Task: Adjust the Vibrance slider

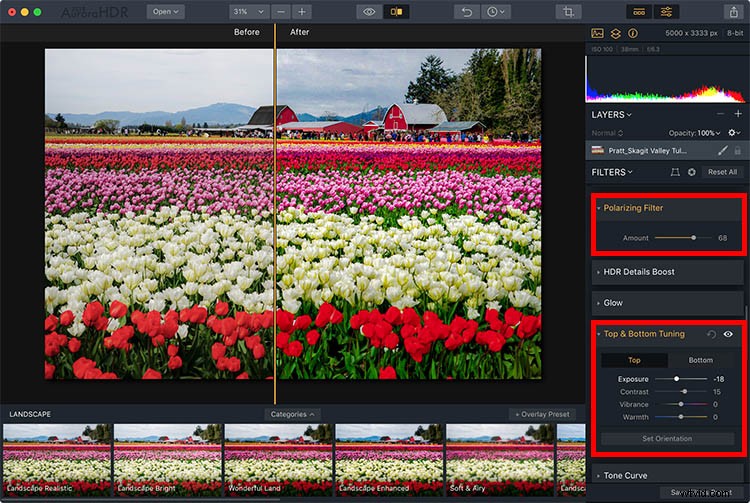Action: click(681, 404)
